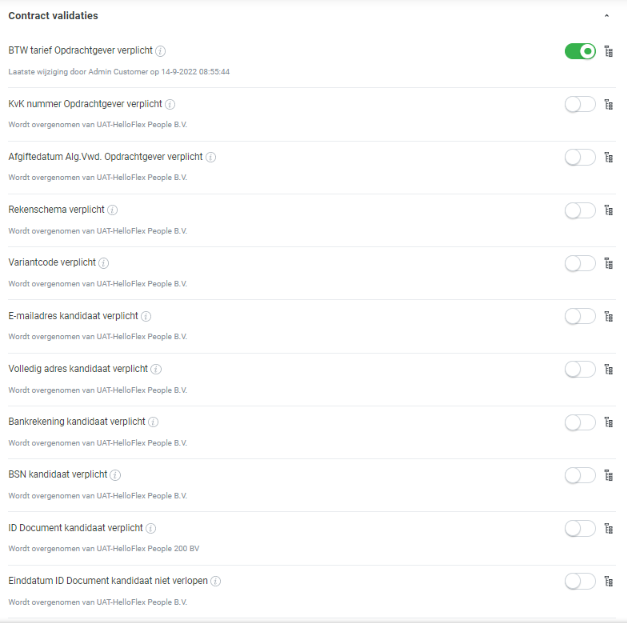The image size is (627, 623).
Task: Collapse the Contract validaties section arrow
Action: 606,16
